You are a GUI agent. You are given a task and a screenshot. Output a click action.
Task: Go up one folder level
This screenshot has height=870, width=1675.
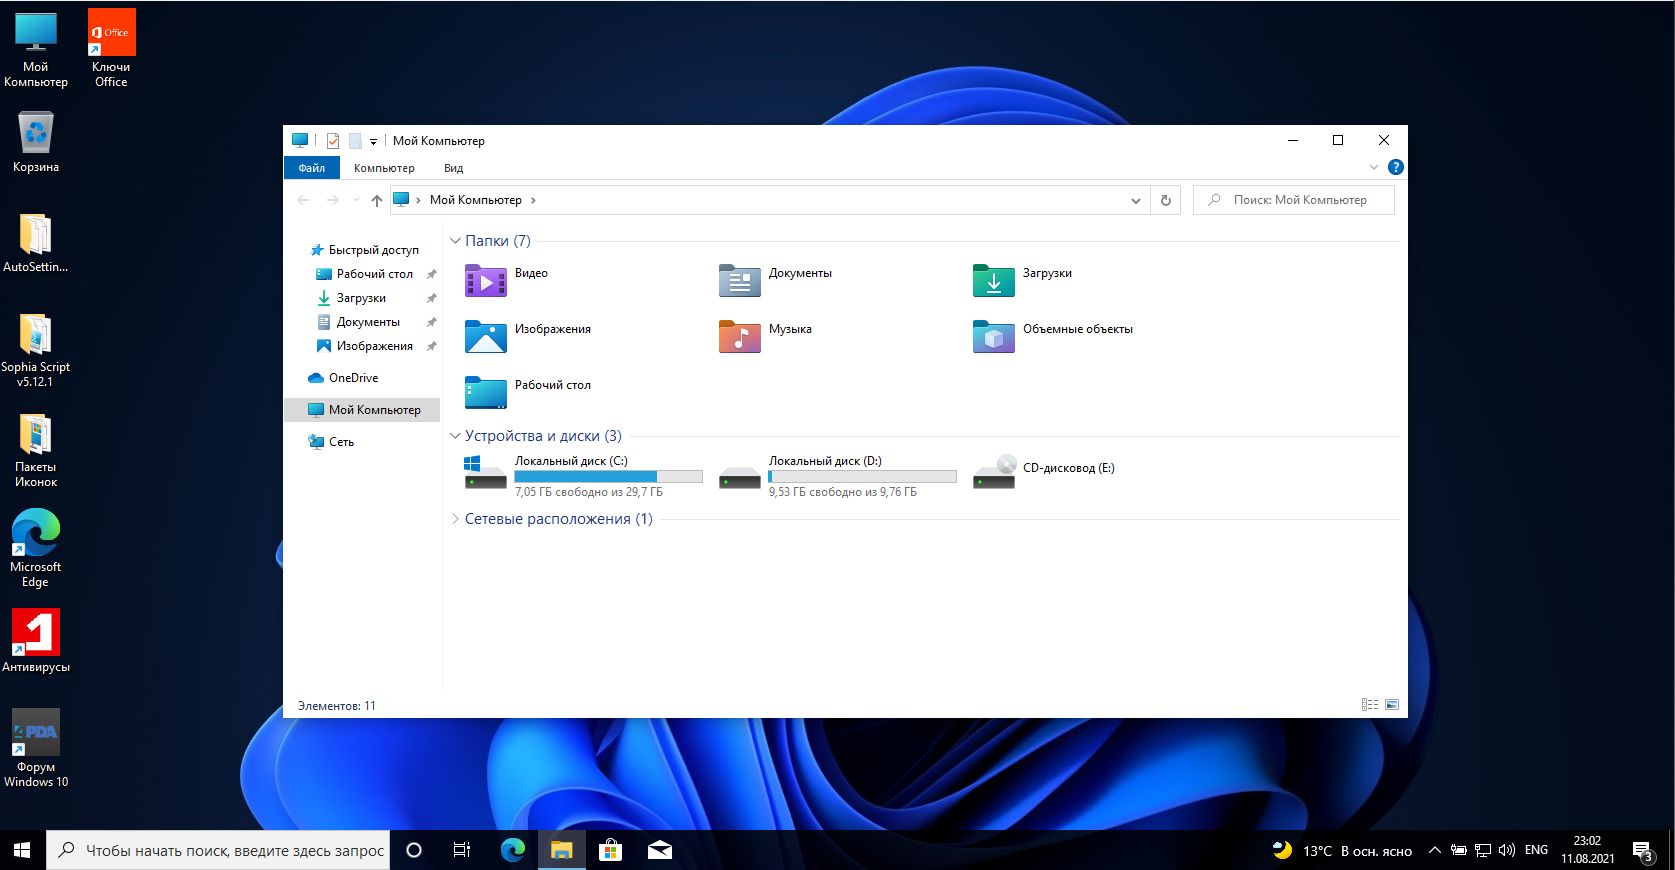(377, 200)
